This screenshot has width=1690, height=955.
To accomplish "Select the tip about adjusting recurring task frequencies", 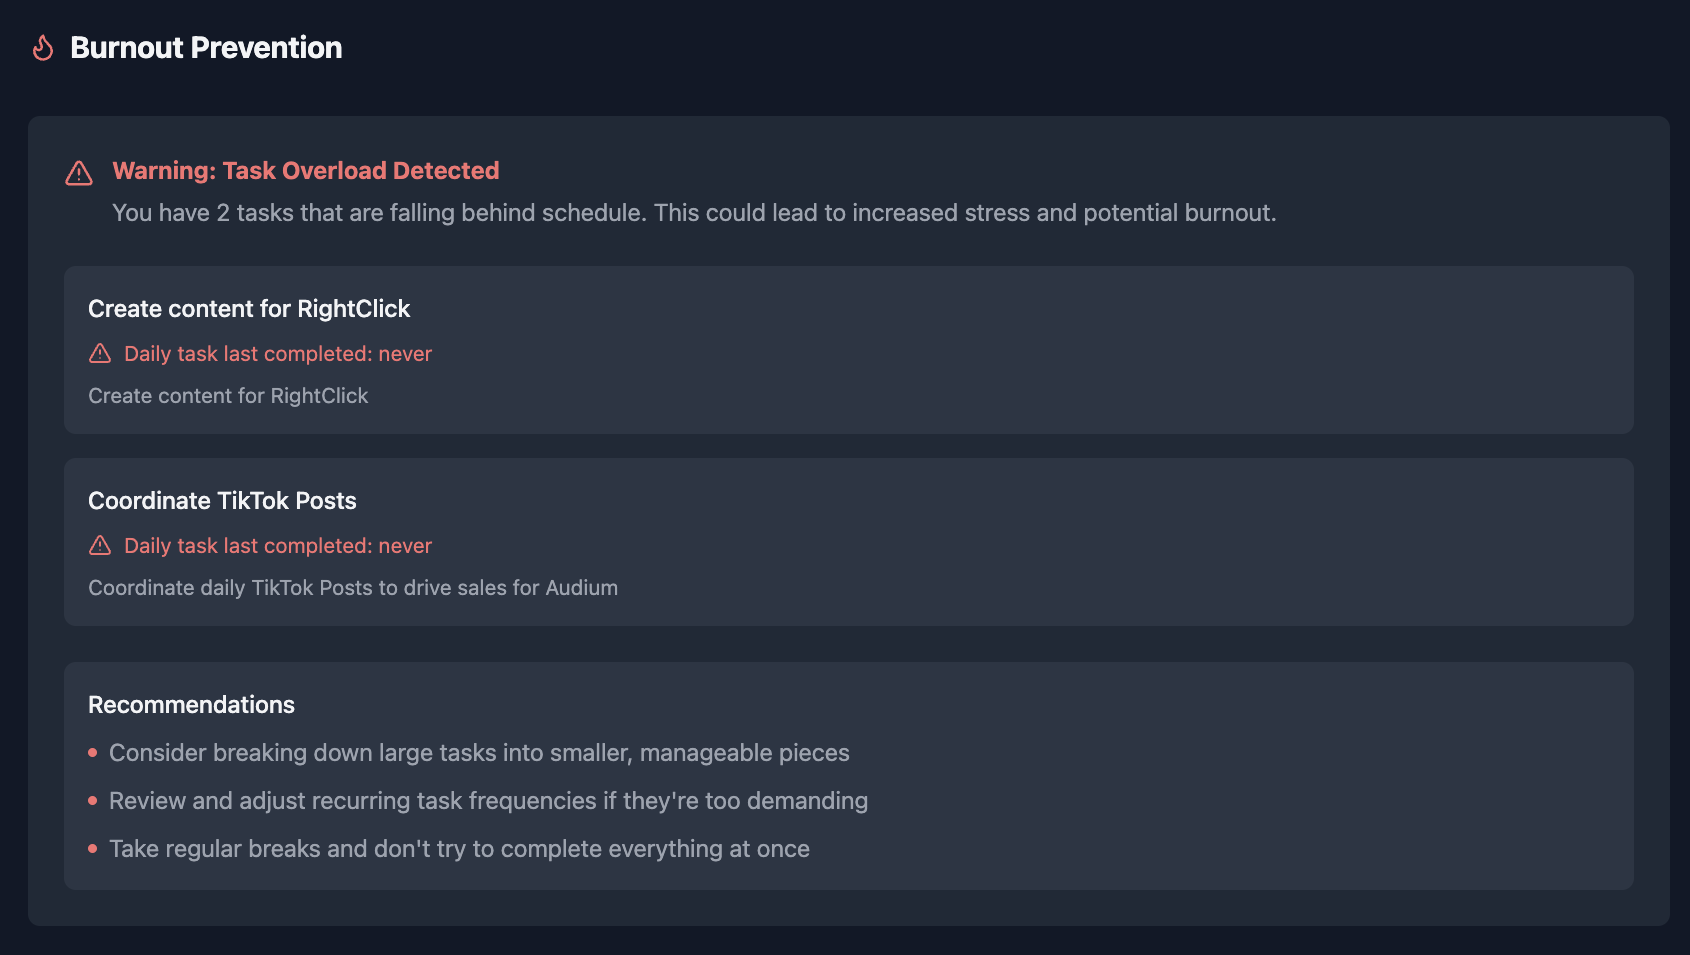I will [488, 801].
